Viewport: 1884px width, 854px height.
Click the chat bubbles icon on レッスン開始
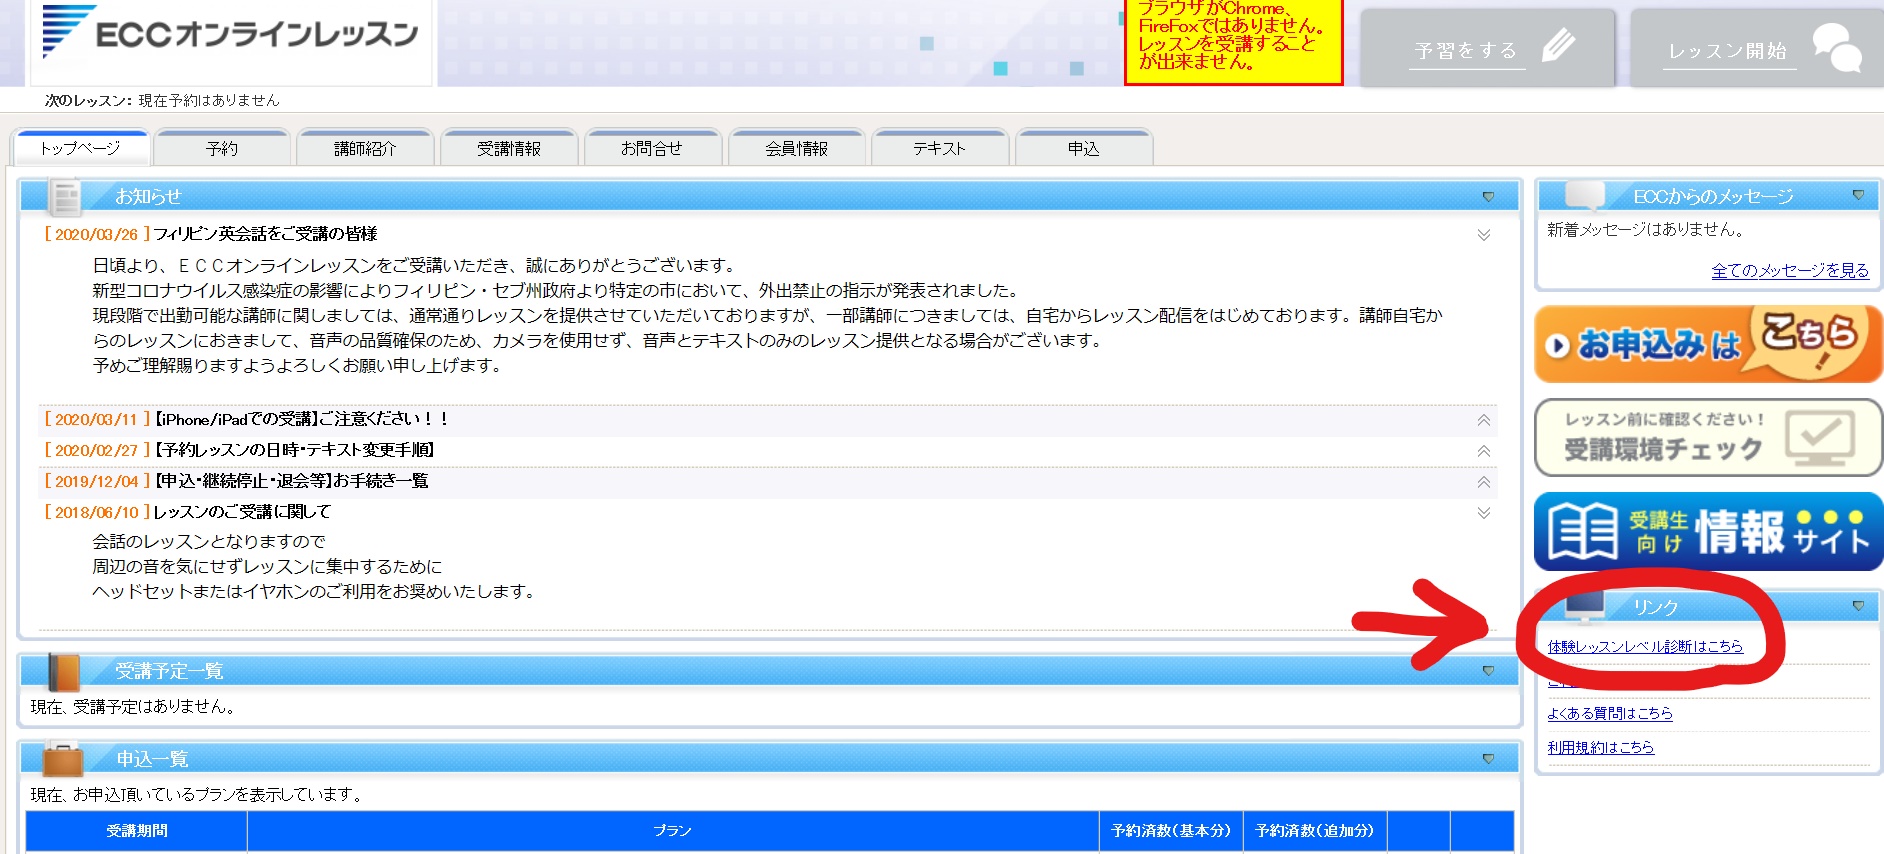pyautogui.click(x=1837, y=48)
